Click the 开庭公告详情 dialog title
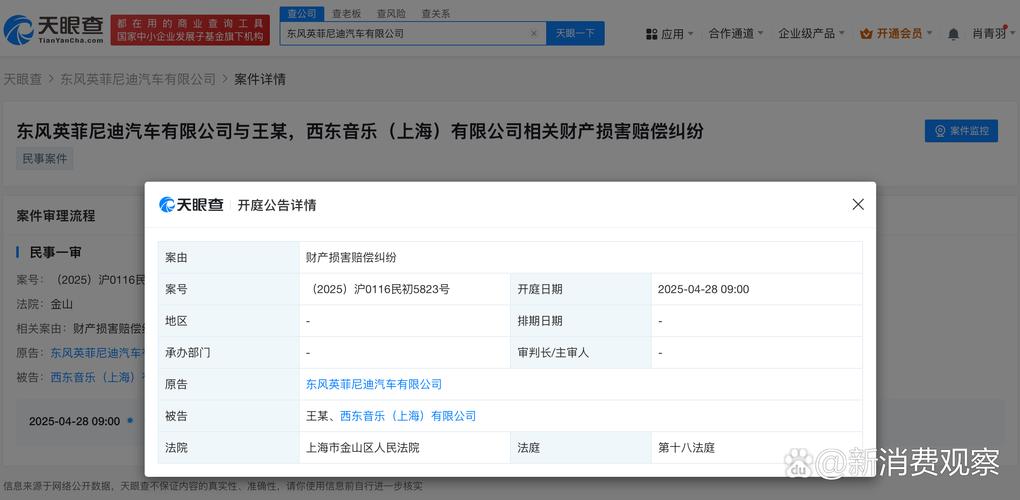 [276, 205]
